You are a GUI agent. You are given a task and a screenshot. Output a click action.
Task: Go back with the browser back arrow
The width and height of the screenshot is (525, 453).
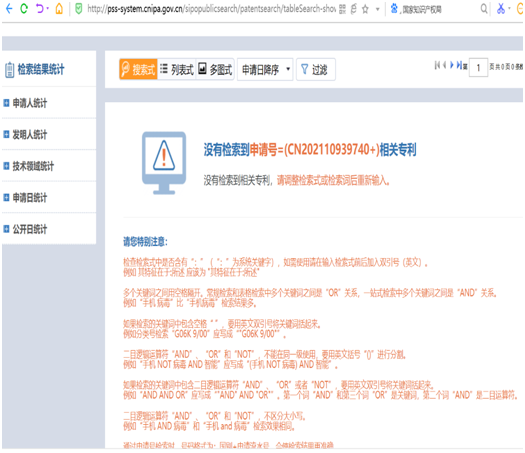[x=9, y=9]
